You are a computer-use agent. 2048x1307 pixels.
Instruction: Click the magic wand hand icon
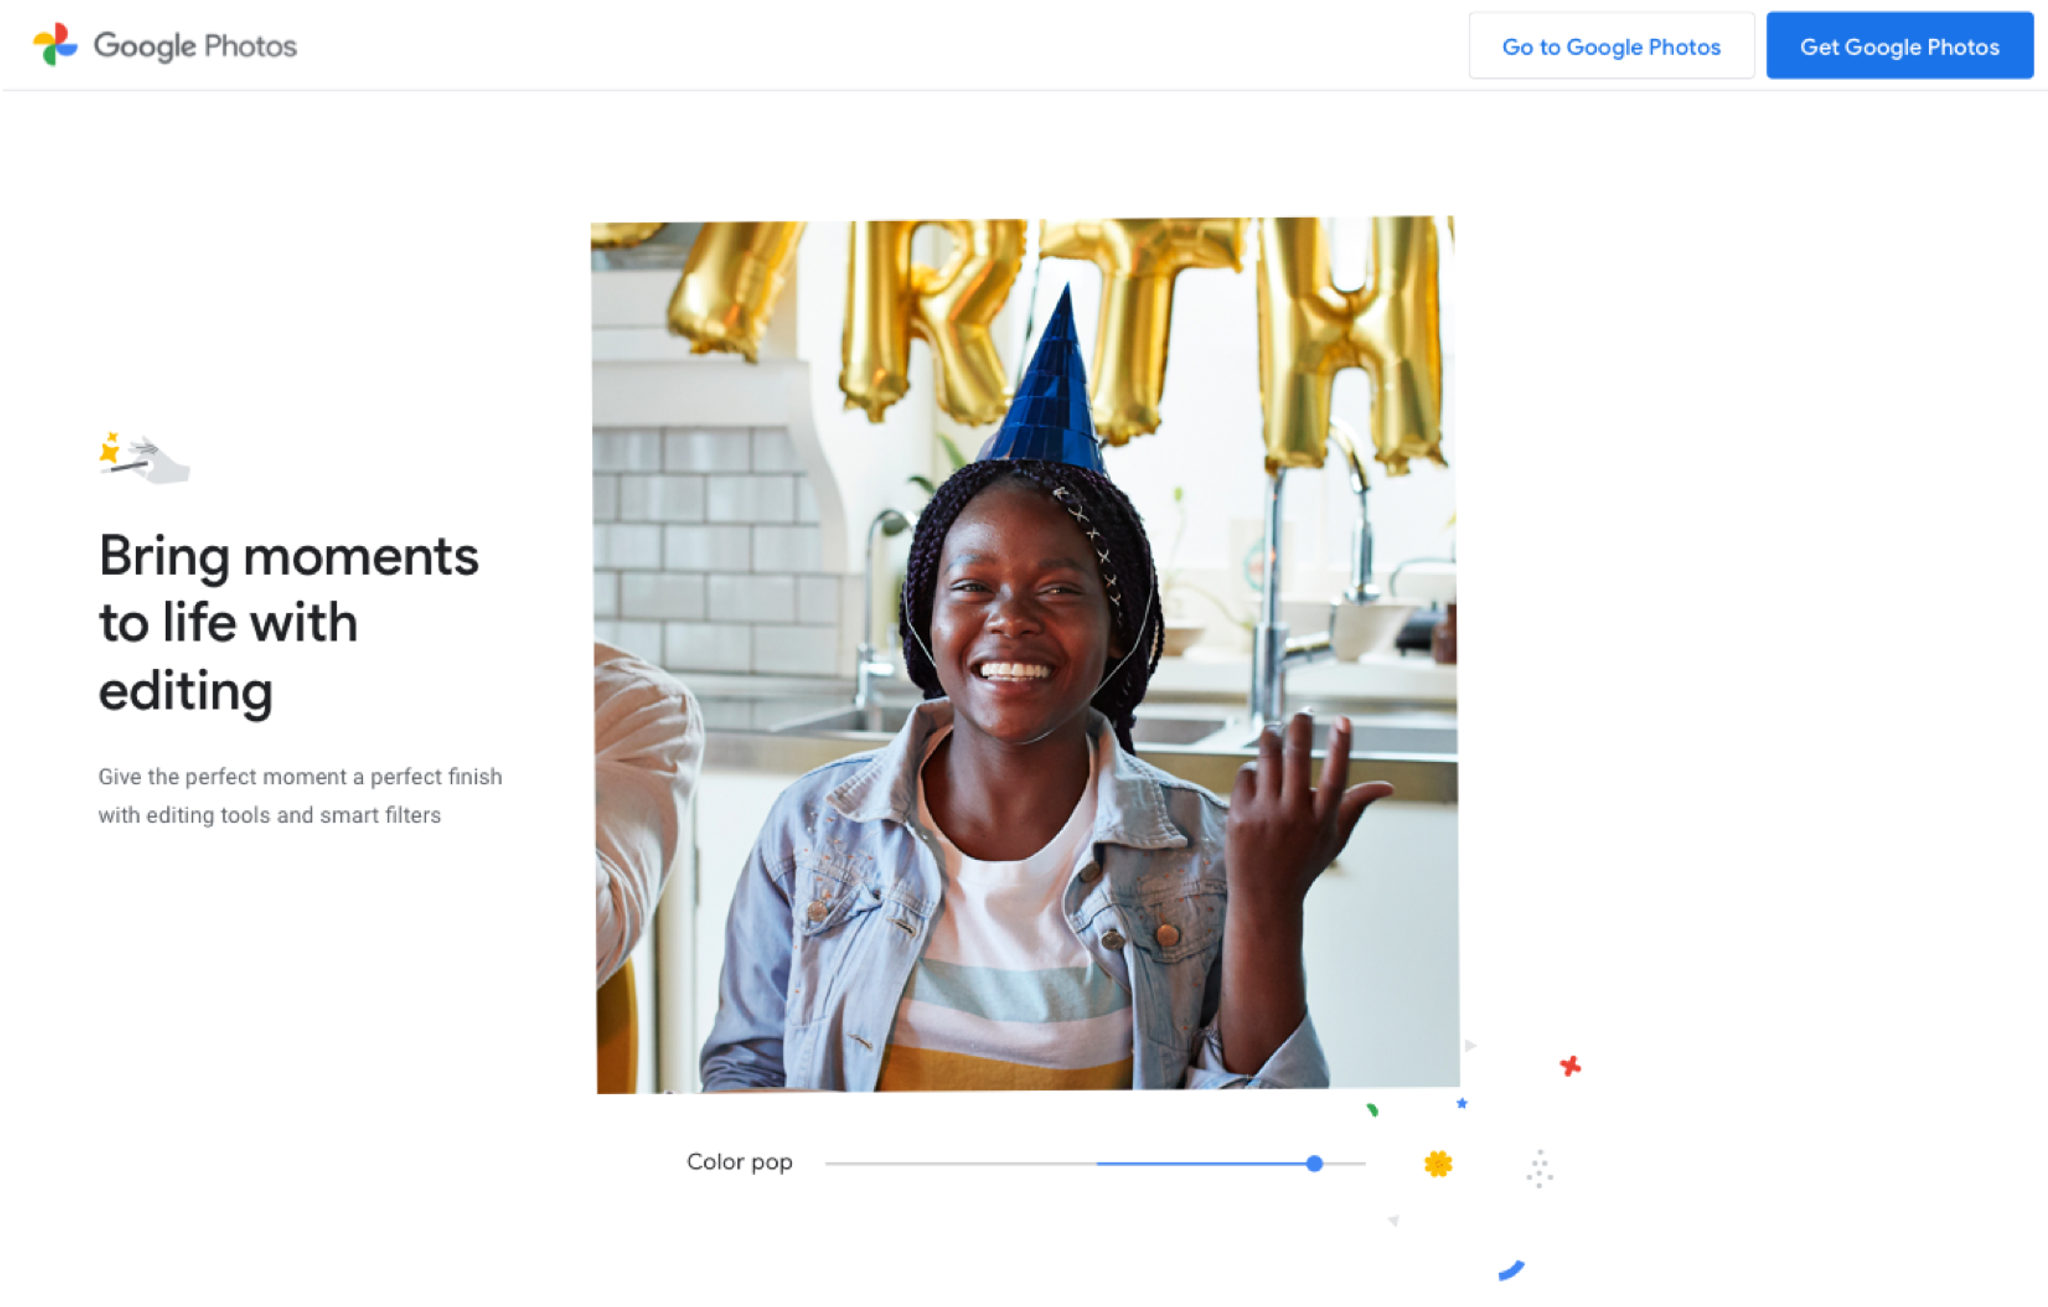tap(145, 459)
